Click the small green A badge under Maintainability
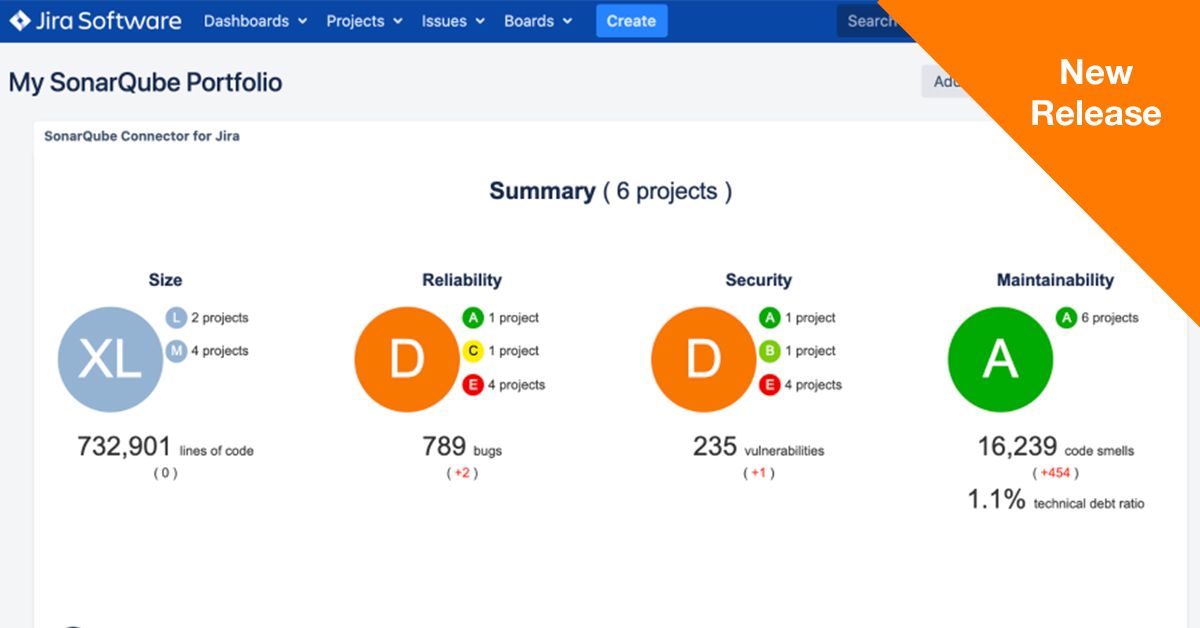Screen dimensions: 1200x628 pyautogui.click(x=1066, y=318)
